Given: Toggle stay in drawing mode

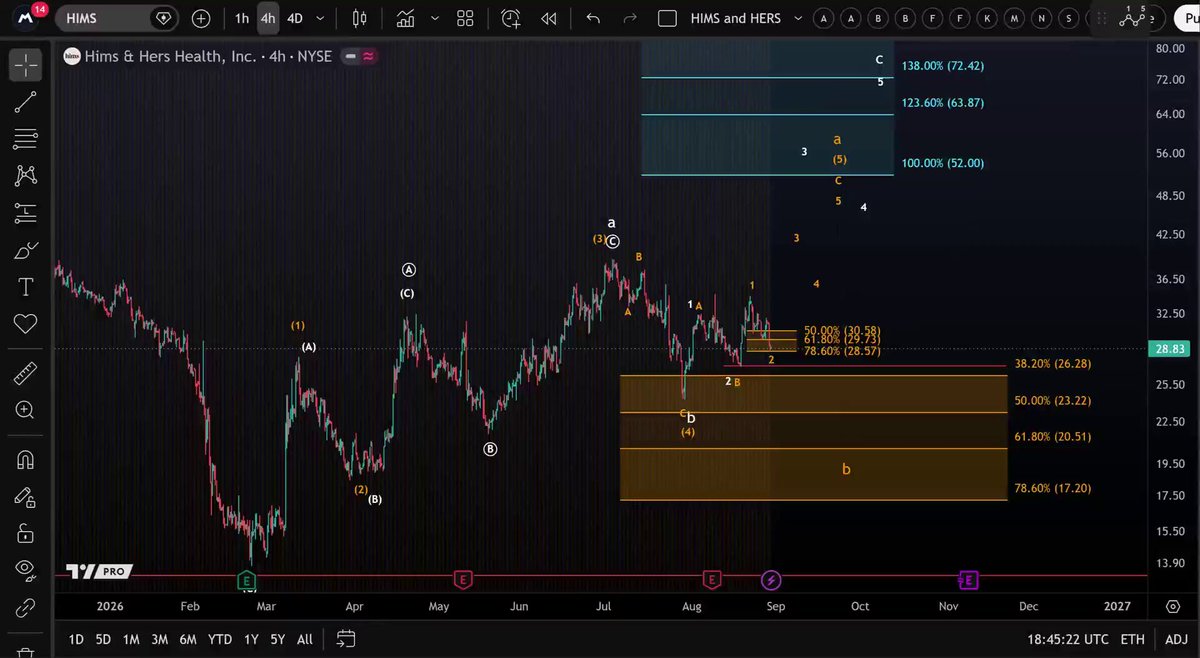Looking at the screenshot, I should coord(26,497).
